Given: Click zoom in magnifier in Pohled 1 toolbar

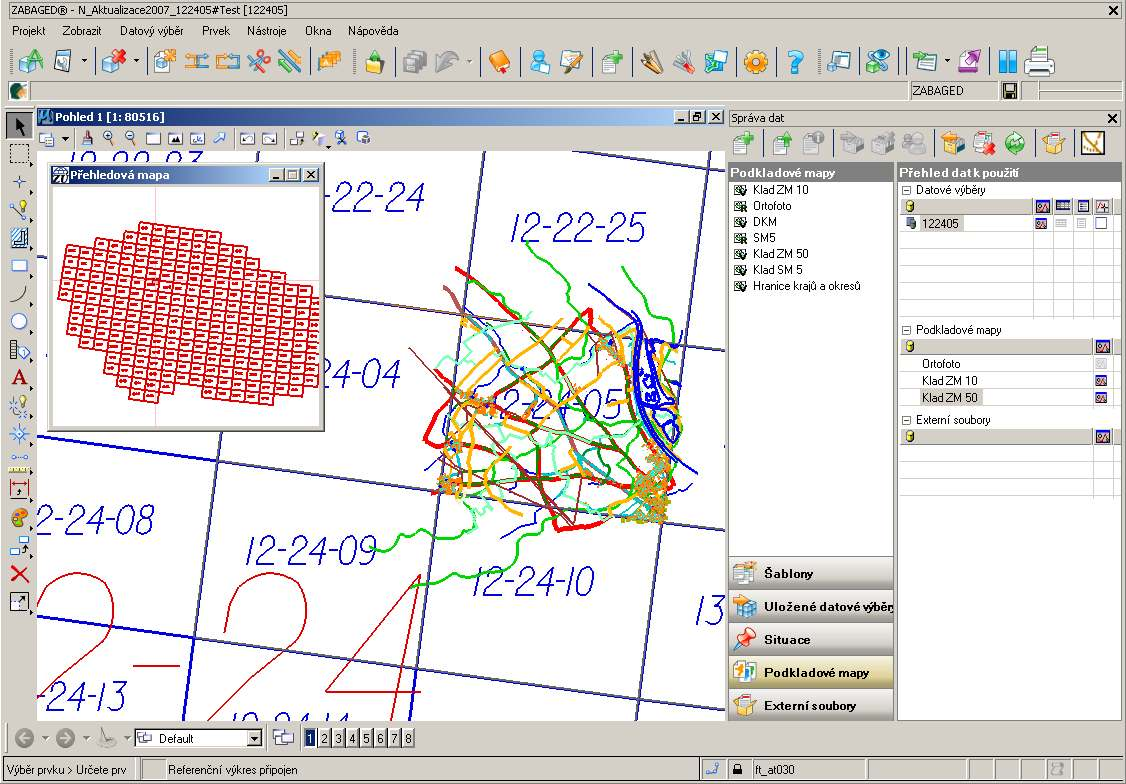Looking at the screenshot, I should (x=108, y=138).
